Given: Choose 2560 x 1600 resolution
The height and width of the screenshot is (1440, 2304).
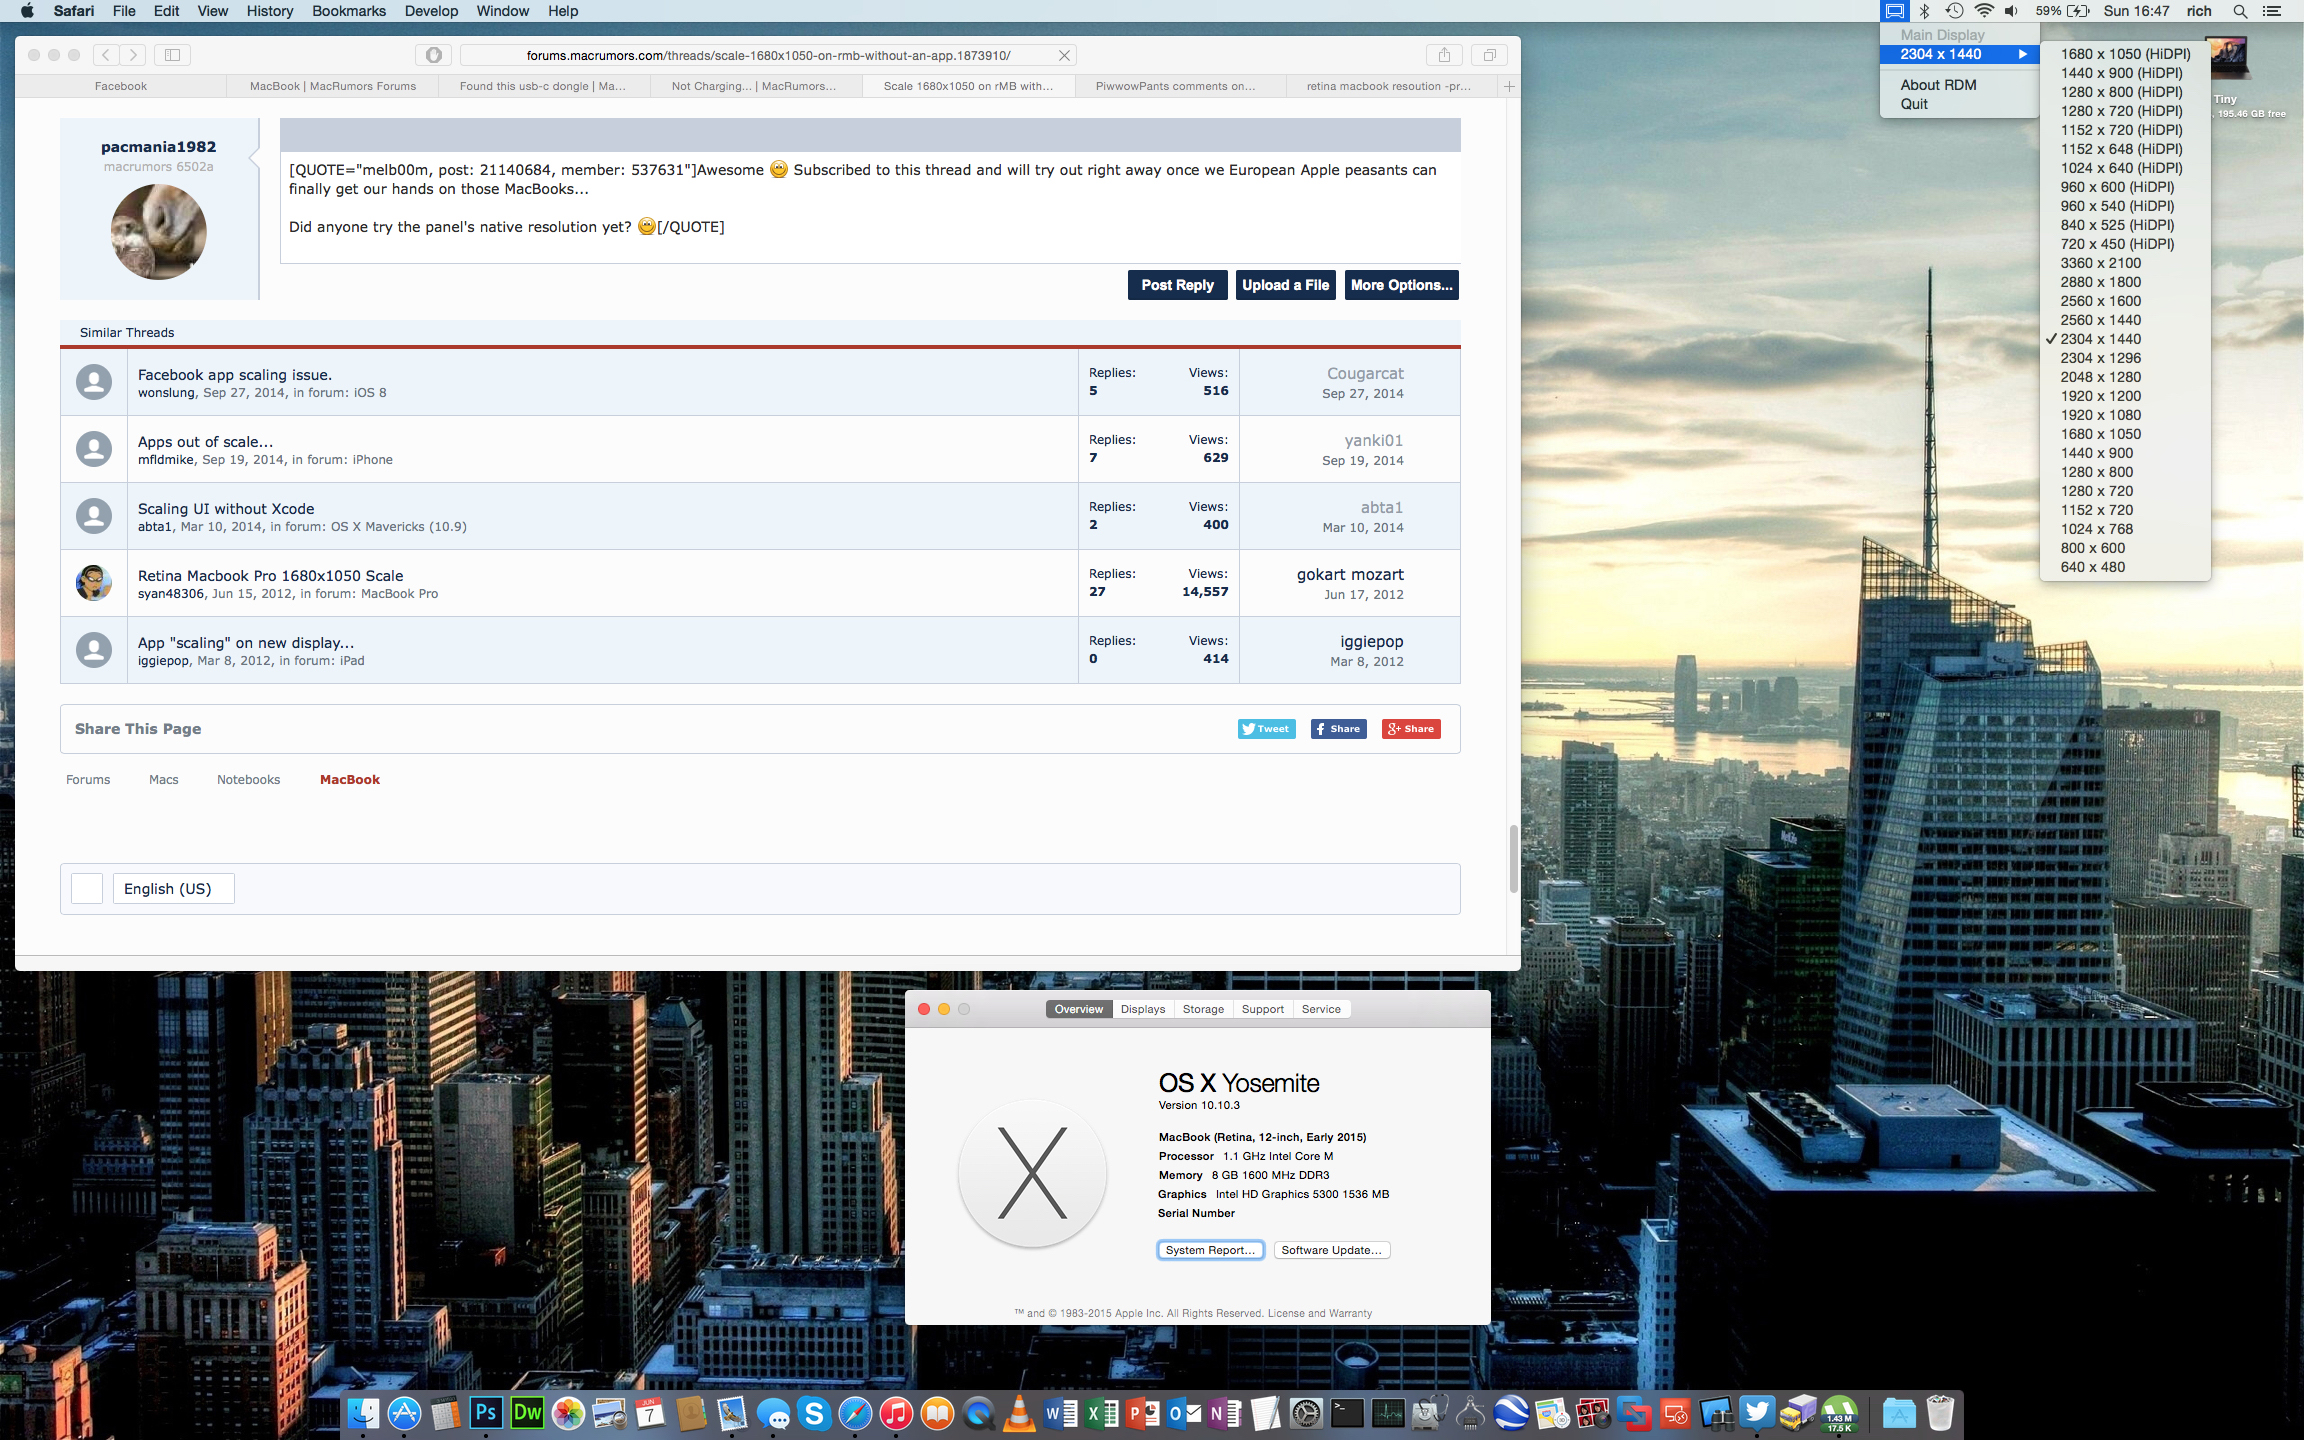Looking at the screenshot, I should tap(2125, 301).
